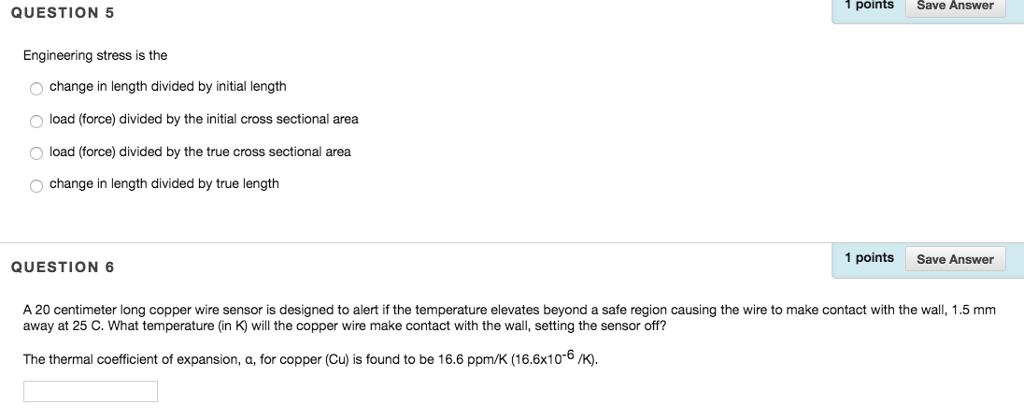Focus the Question 6 temperature answer box
The height and width of the screenshot is (420, 1024).
coord(90,391)
